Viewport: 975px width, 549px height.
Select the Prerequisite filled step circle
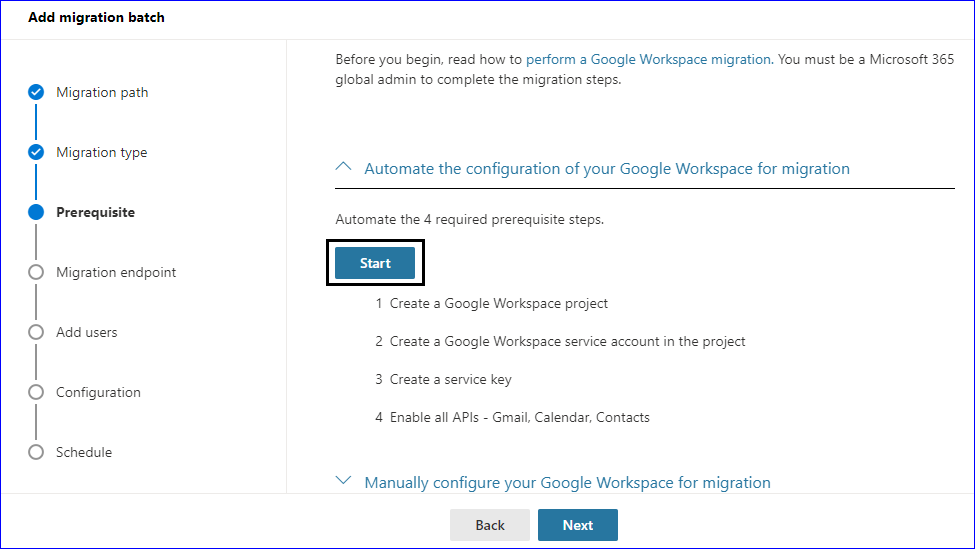coord(36,212)
